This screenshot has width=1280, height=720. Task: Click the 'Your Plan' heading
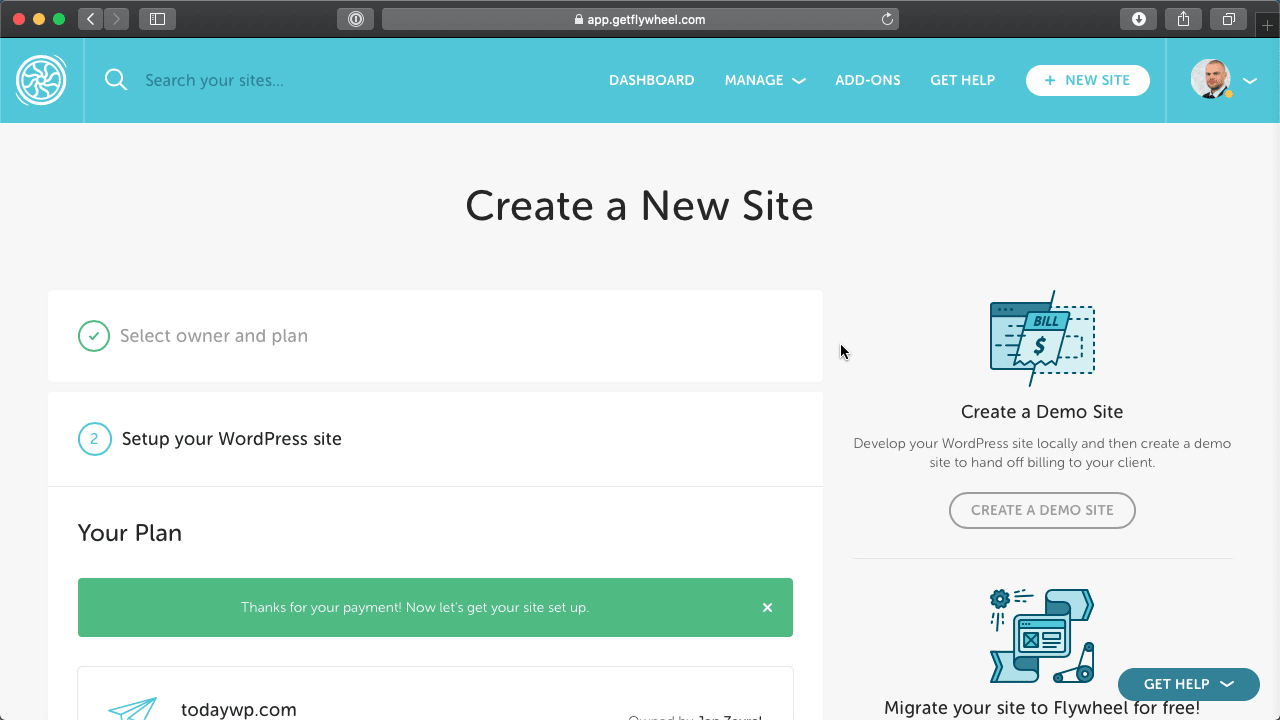(x=130, y=533)
